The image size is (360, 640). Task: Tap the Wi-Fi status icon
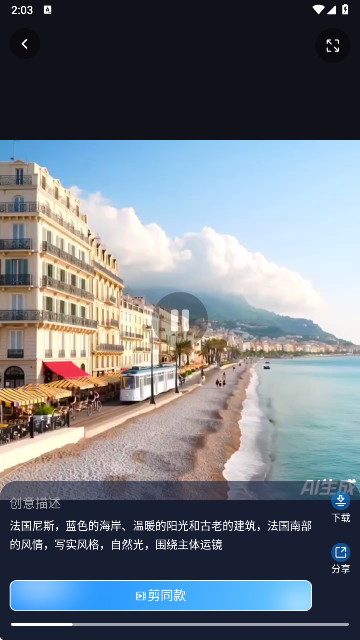pos(318,10)
